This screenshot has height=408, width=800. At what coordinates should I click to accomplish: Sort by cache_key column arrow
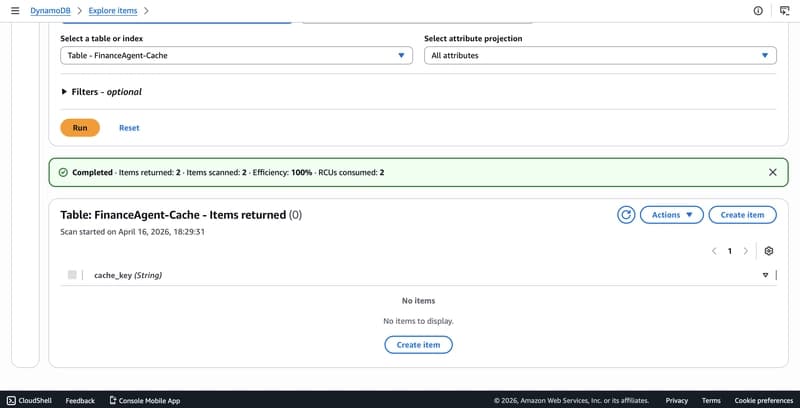765,275
